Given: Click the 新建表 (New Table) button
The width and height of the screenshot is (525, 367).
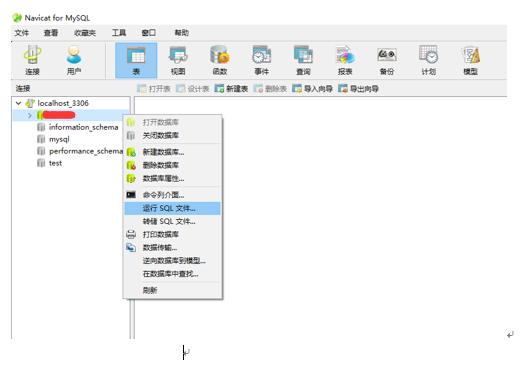Looking at the screenshot, I should point(231,89).
